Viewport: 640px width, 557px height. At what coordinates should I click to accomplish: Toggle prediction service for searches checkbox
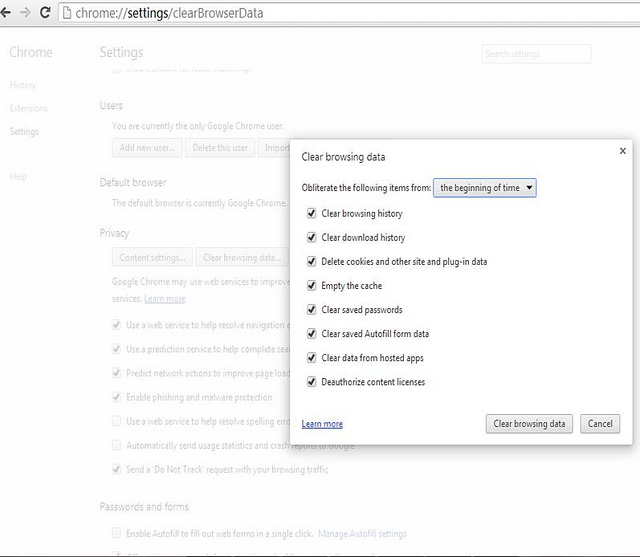(116, 349)
